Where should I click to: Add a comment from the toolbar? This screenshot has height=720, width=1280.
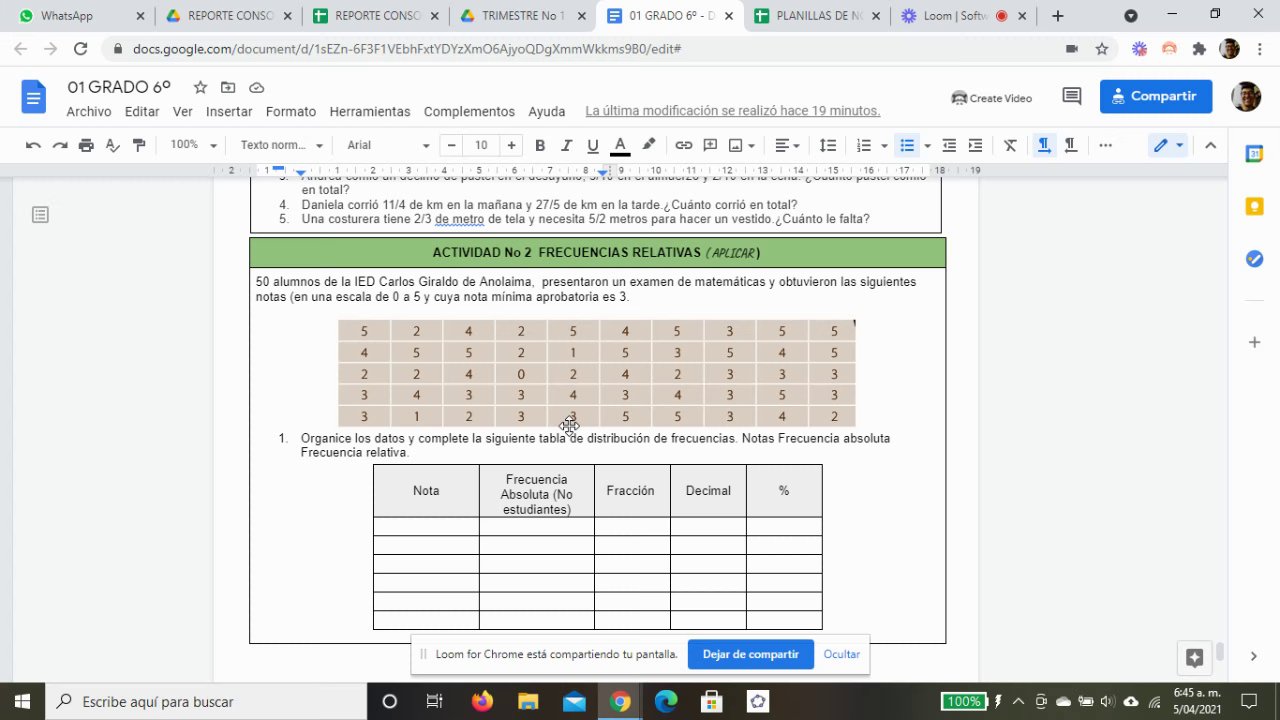pos(710,145)
